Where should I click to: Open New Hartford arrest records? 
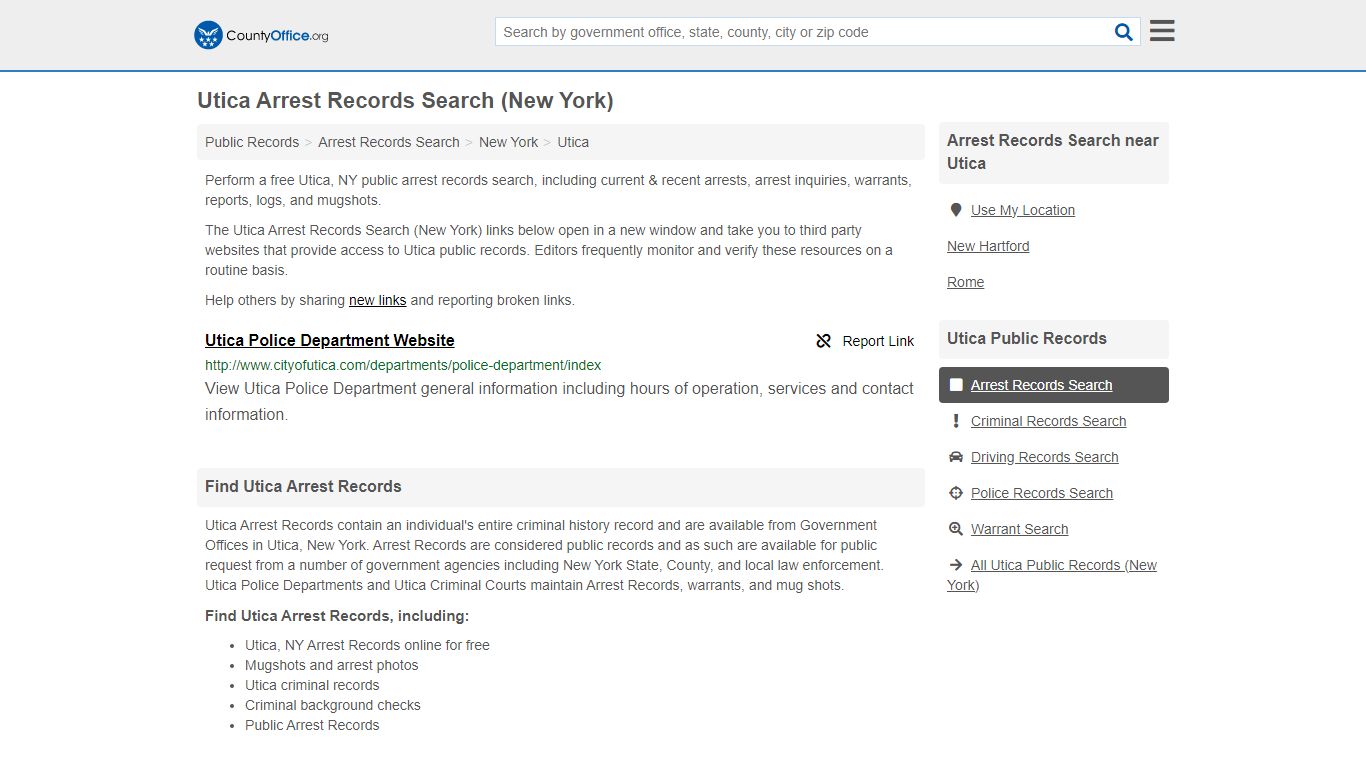[988, 246]
